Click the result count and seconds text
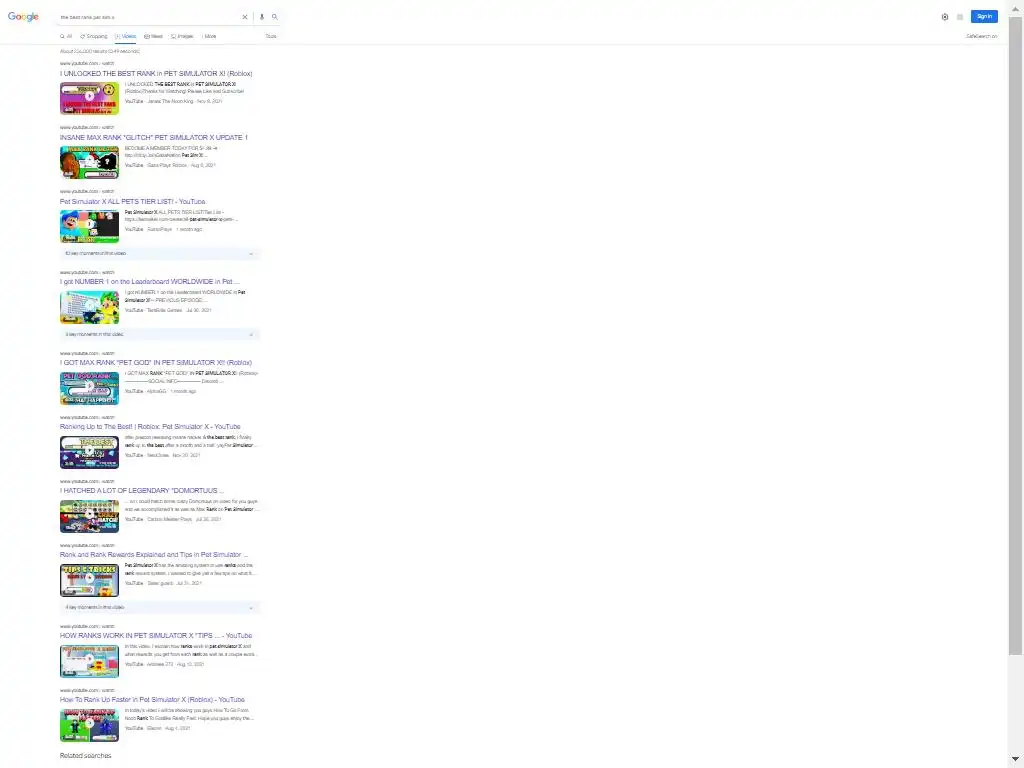This screenshot has width=1024, height=768. [x=99, y=51]
